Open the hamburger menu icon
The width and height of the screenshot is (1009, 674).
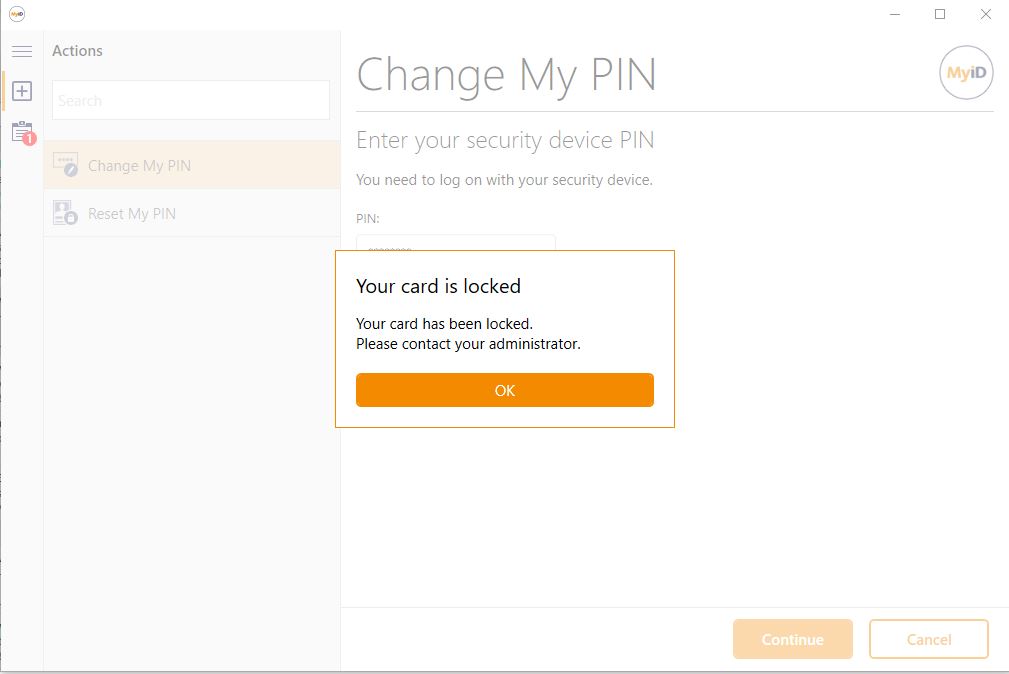point(22,51)
